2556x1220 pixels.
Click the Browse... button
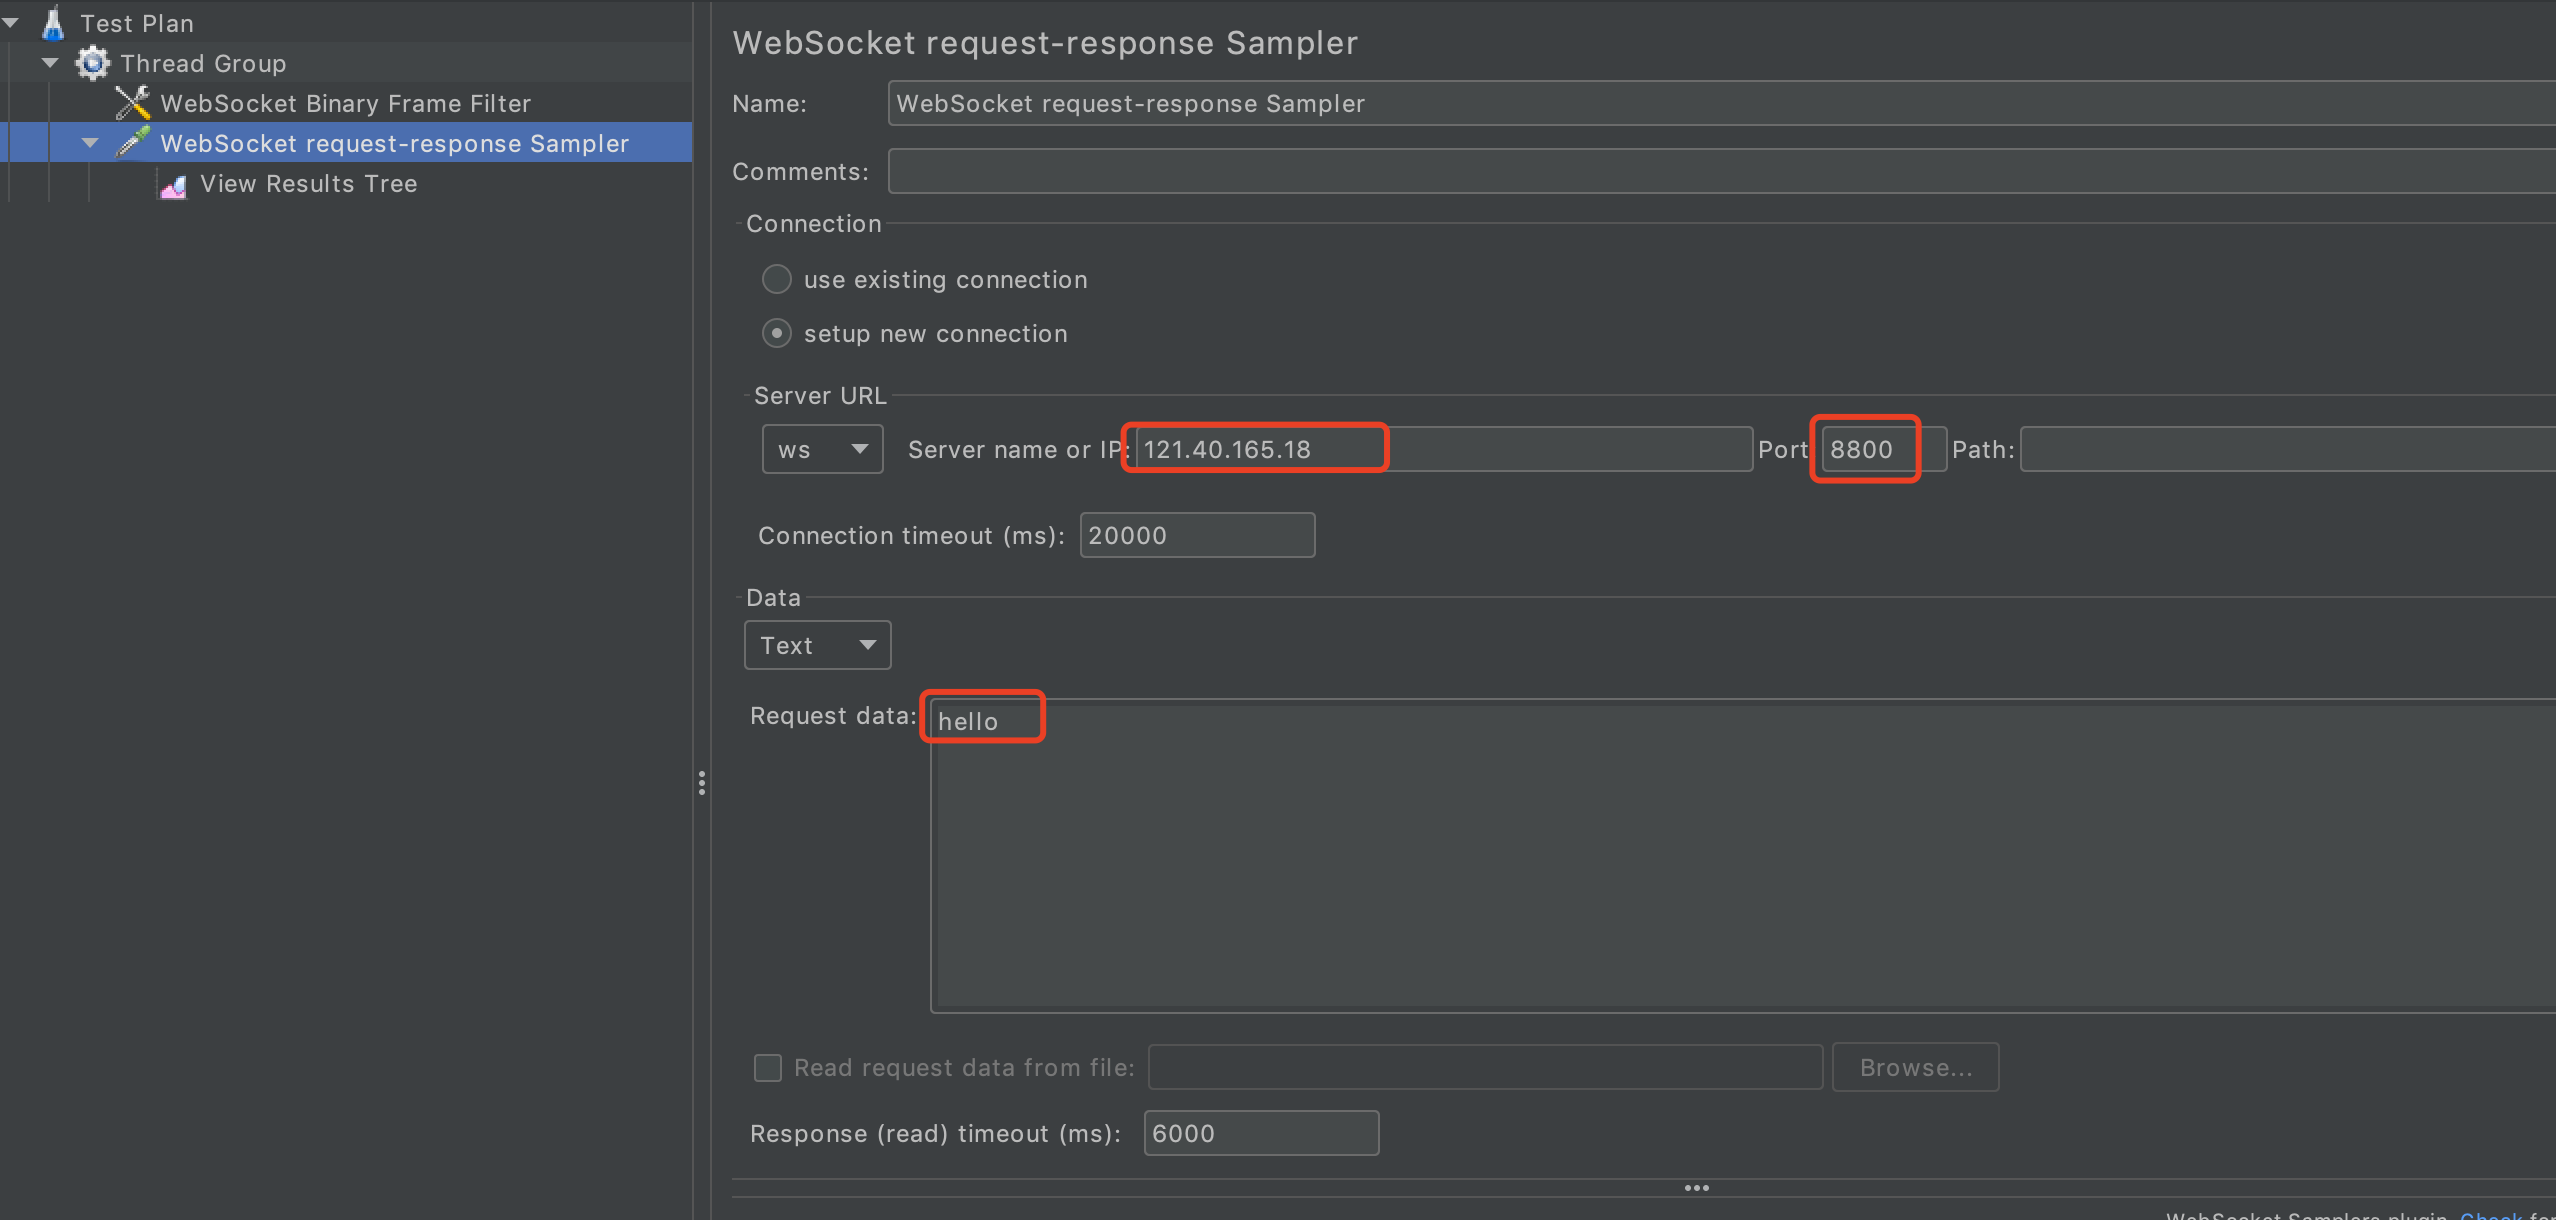tap(1915, 1068)
